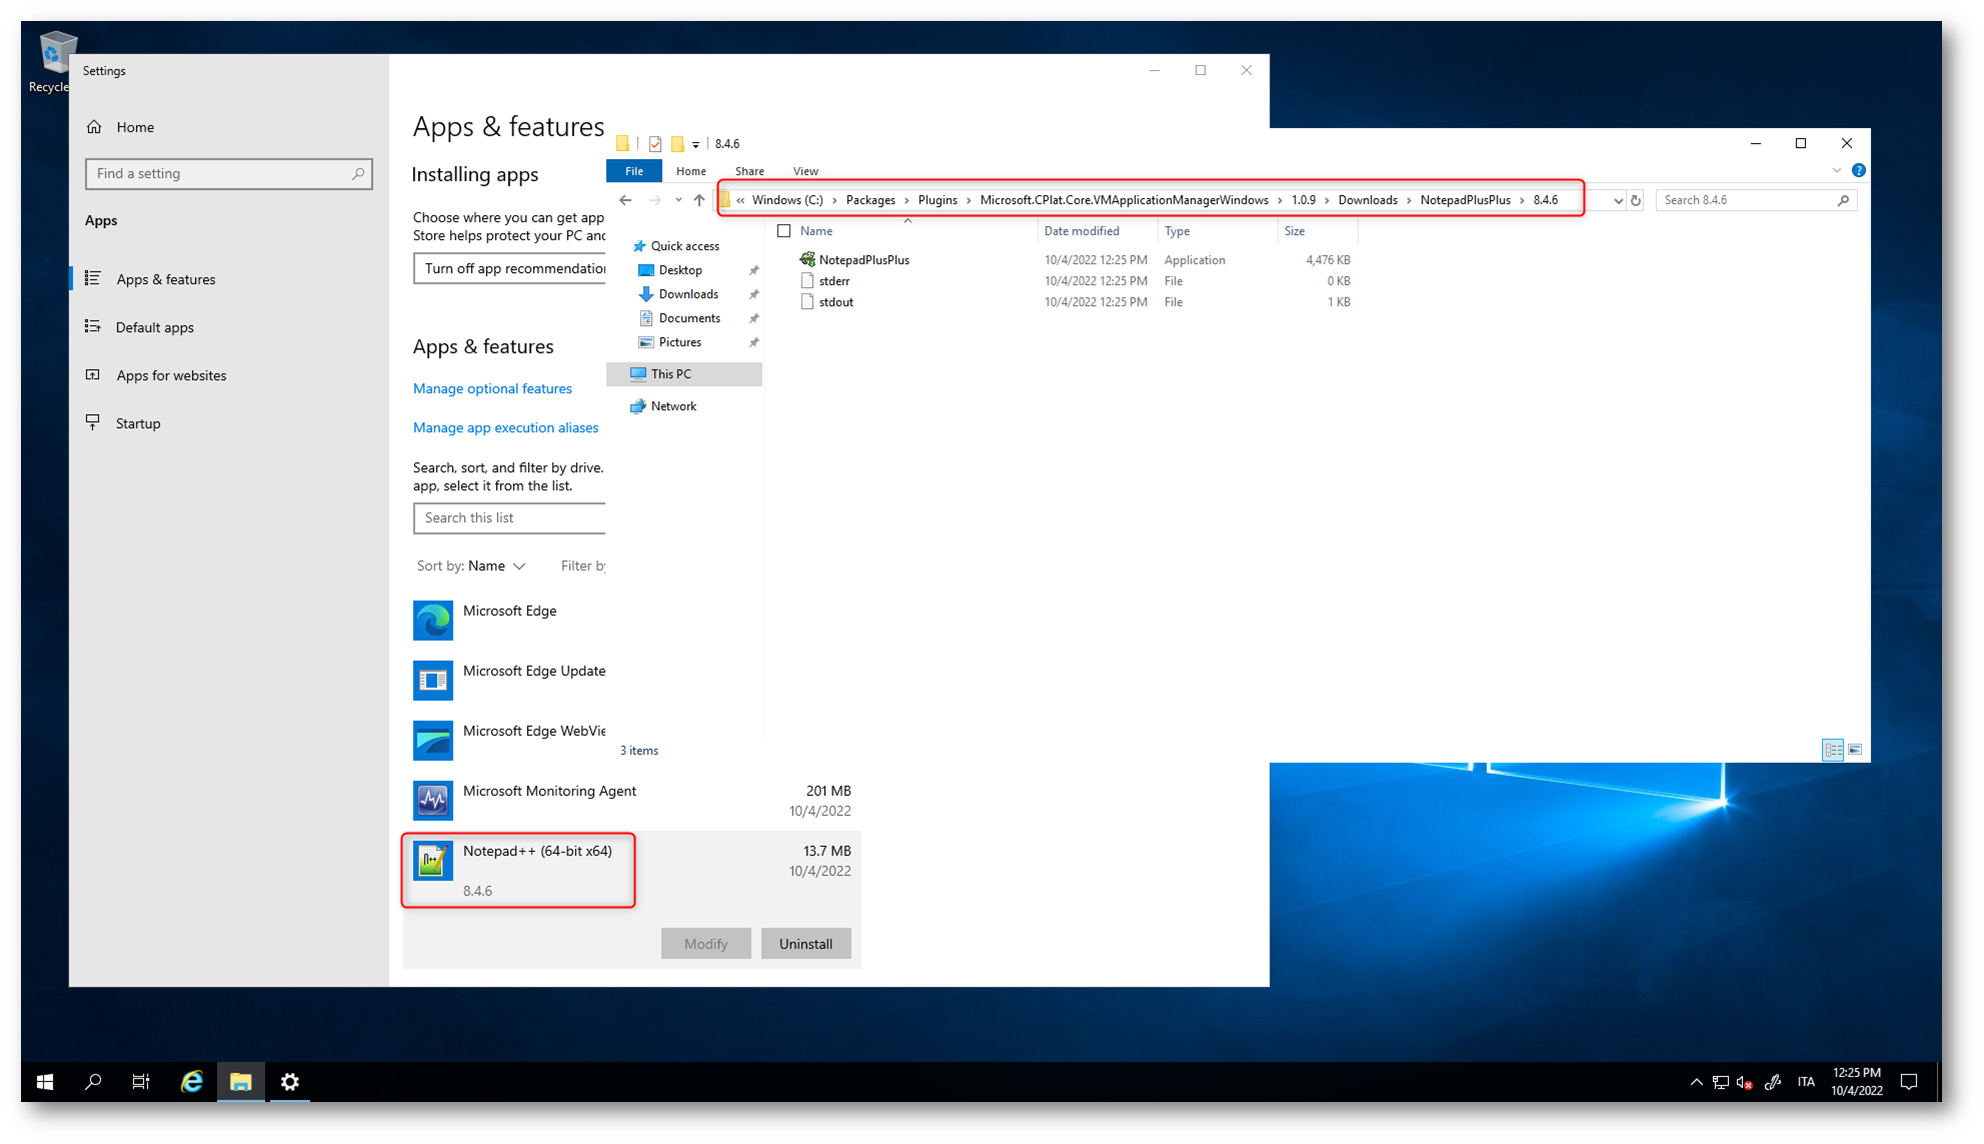Open Startup in Settings sidebar
The height and width of the screenshot is (1144, 1984).
click(138, 423)
